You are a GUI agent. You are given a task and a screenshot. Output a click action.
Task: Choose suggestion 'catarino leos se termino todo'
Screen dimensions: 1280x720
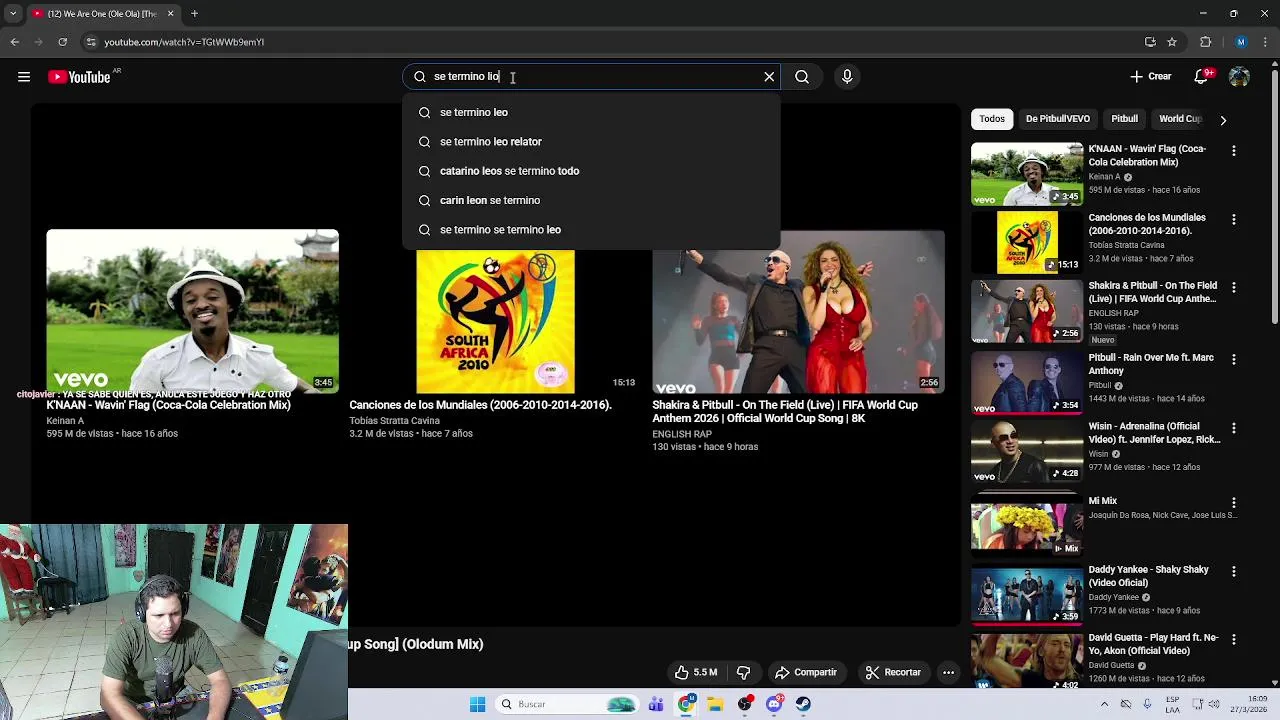coord(591,171)
